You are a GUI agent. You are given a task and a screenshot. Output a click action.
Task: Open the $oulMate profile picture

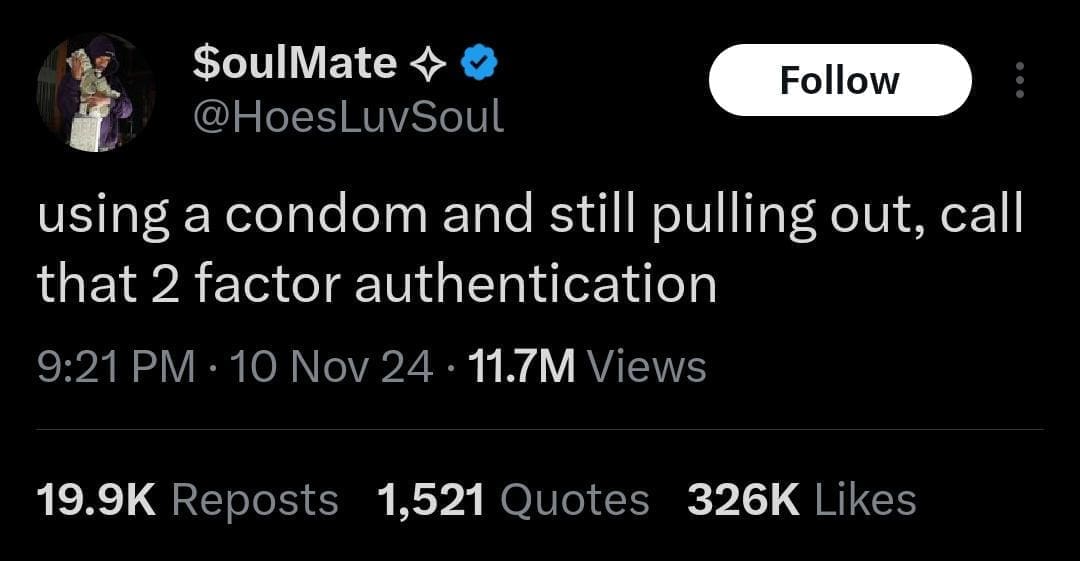(x=95, y=93)
